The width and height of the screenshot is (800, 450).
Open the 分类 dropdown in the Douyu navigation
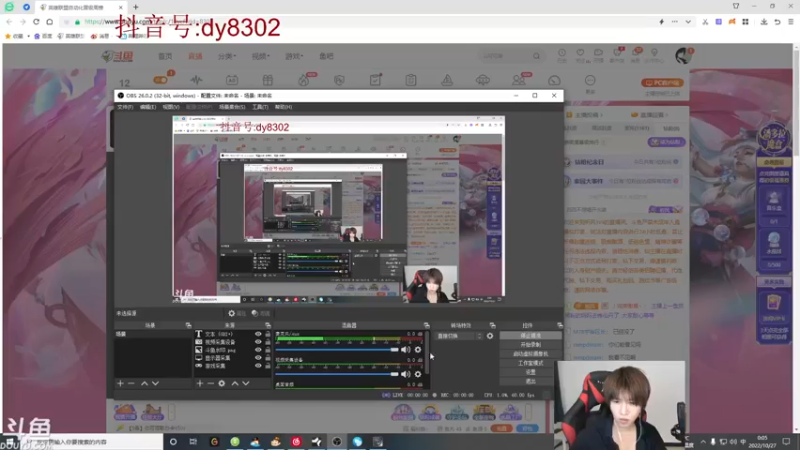click(227, 56)
